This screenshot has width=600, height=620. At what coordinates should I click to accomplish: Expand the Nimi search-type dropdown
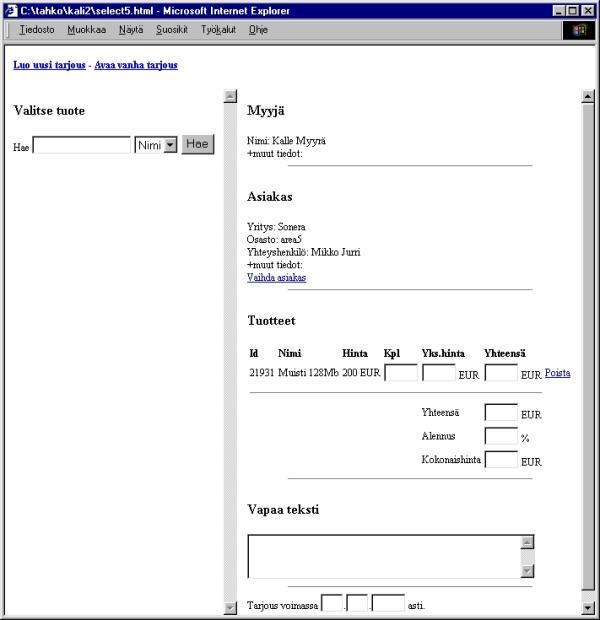click(x=170, y=145)
